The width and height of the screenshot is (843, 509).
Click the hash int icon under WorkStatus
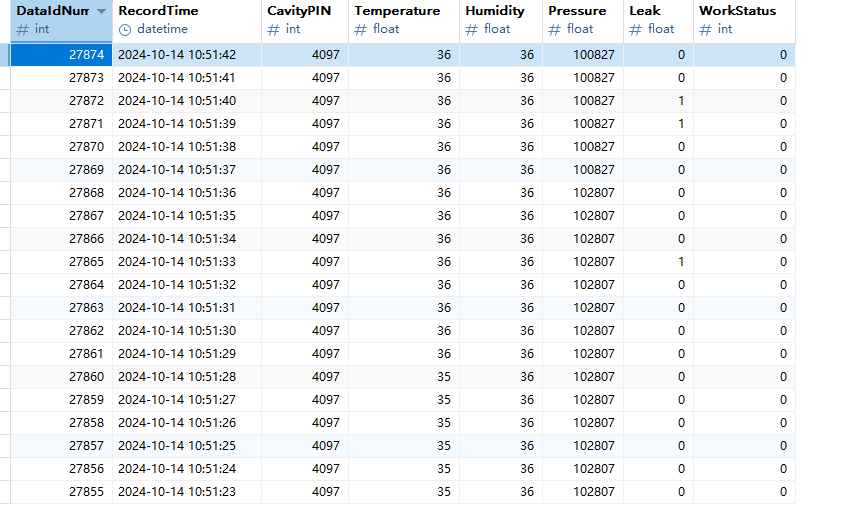click(706, 29)
